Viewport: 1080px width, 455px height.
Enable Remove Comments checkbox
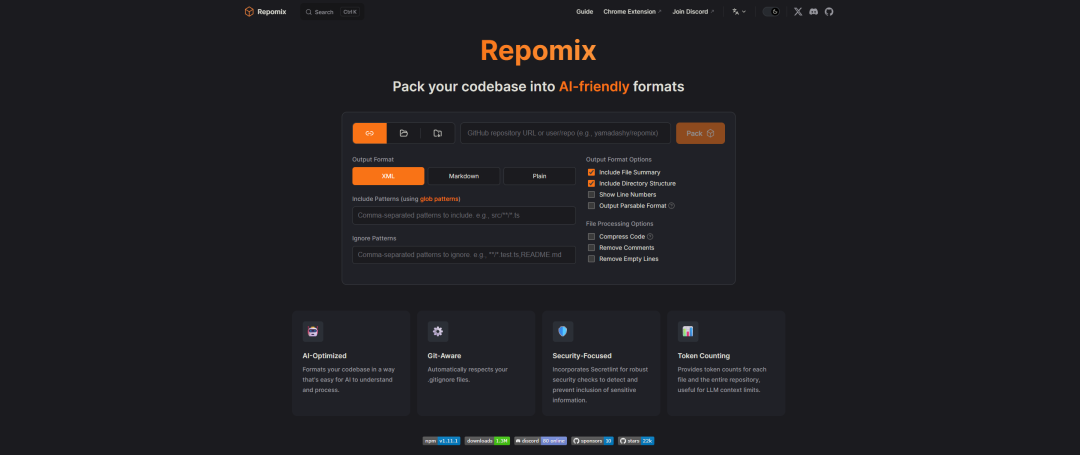coord(591,248)
